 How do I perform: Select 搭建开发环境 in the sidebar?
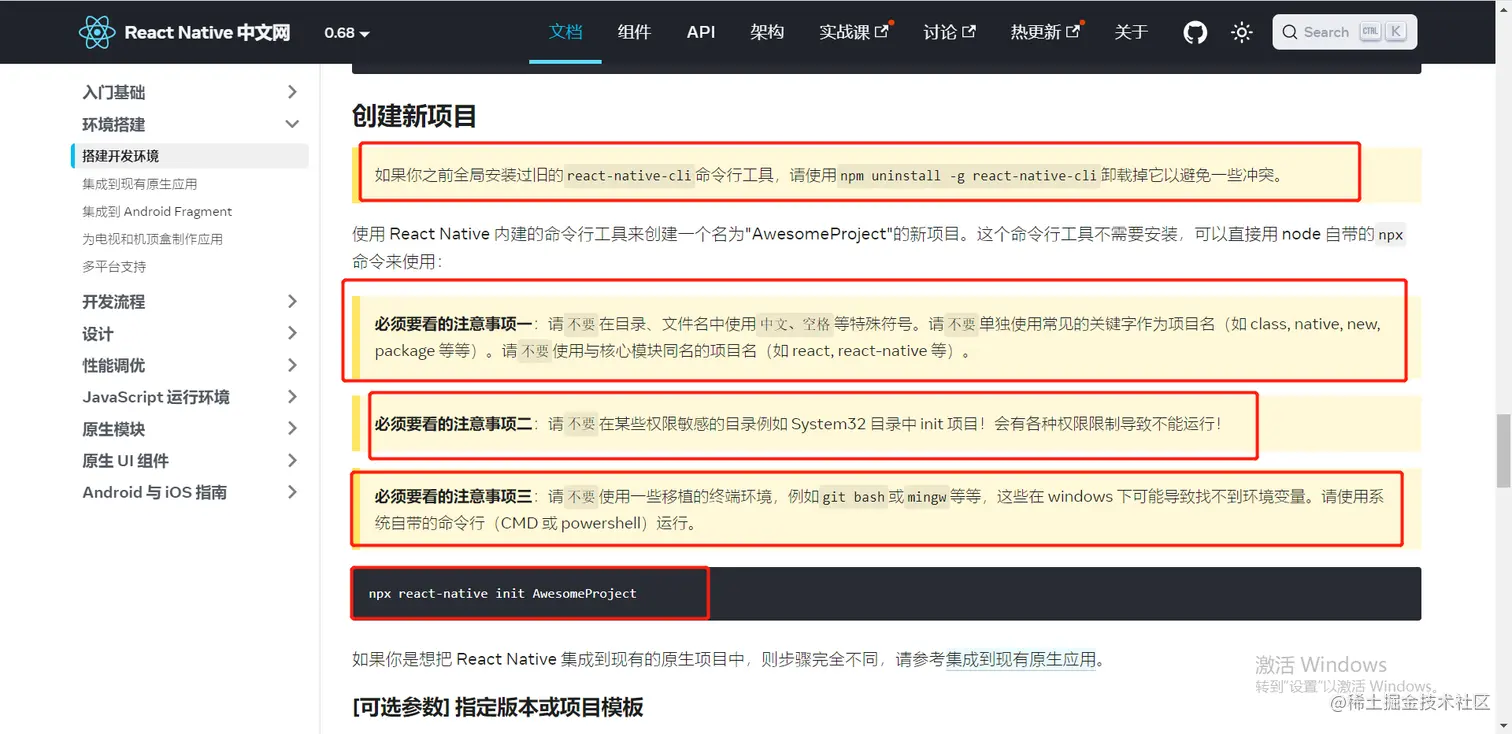pos(190,156)
